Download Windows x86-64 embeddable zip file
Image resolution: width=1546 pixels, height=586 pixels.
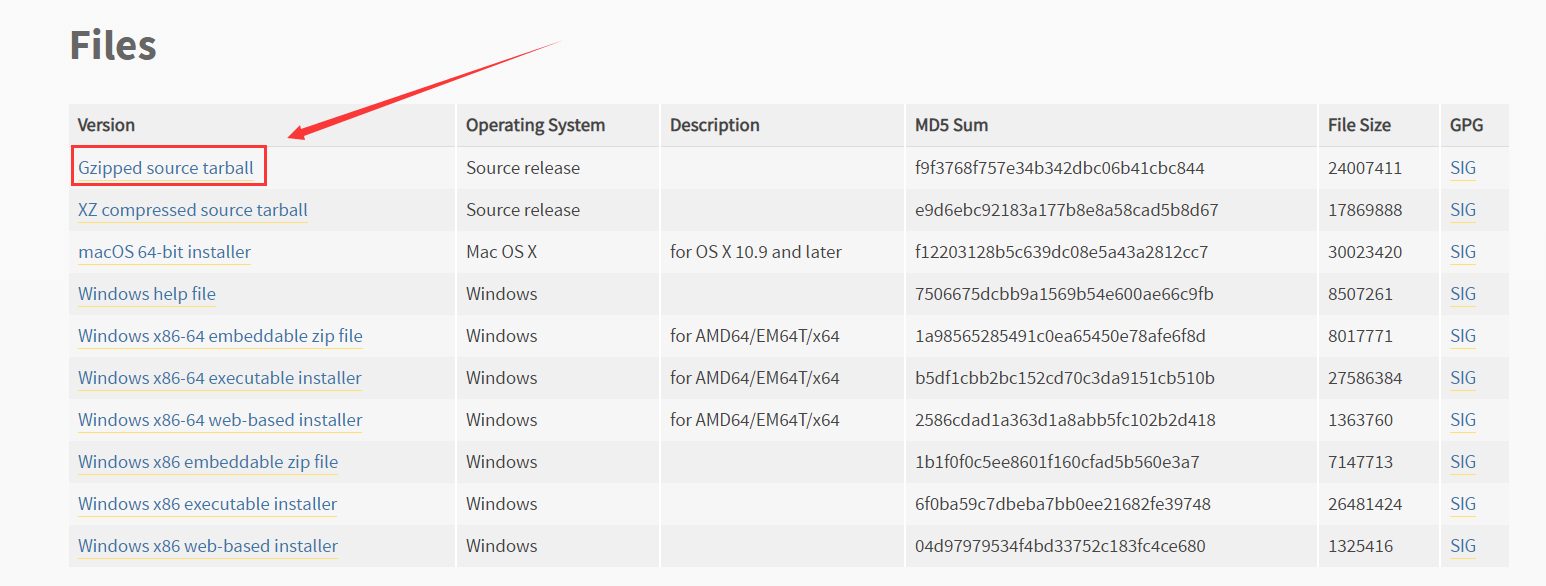click(x=220, y=336)
